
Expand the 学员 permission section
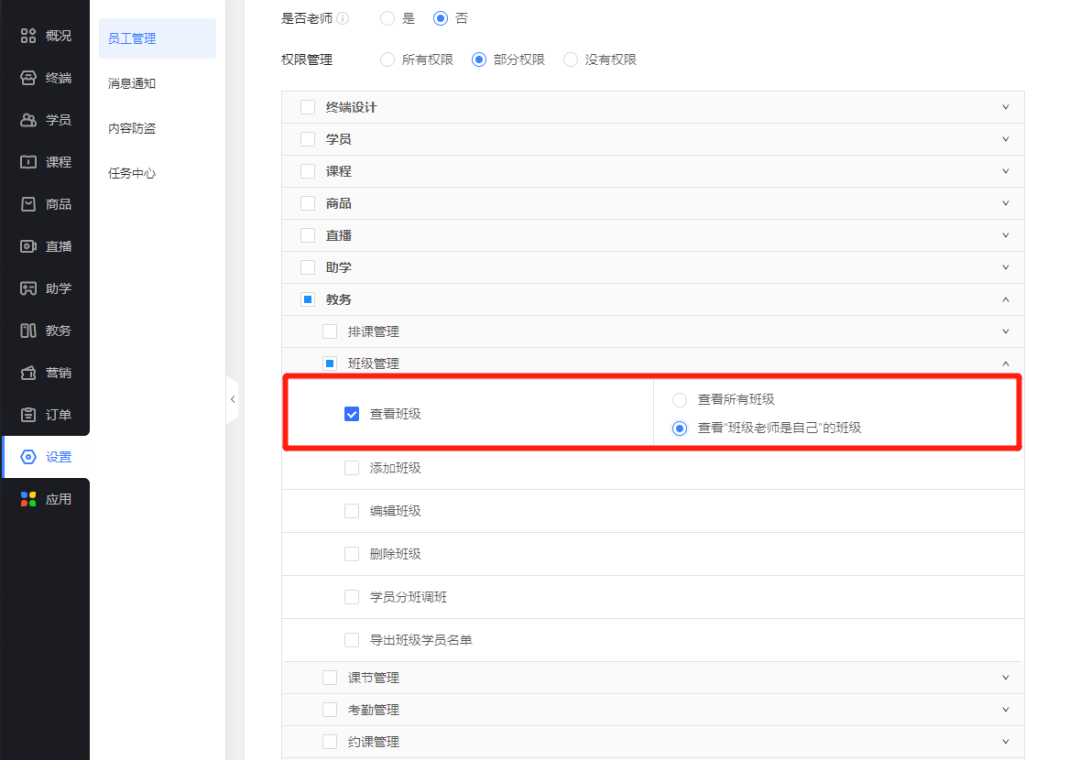1006,139
